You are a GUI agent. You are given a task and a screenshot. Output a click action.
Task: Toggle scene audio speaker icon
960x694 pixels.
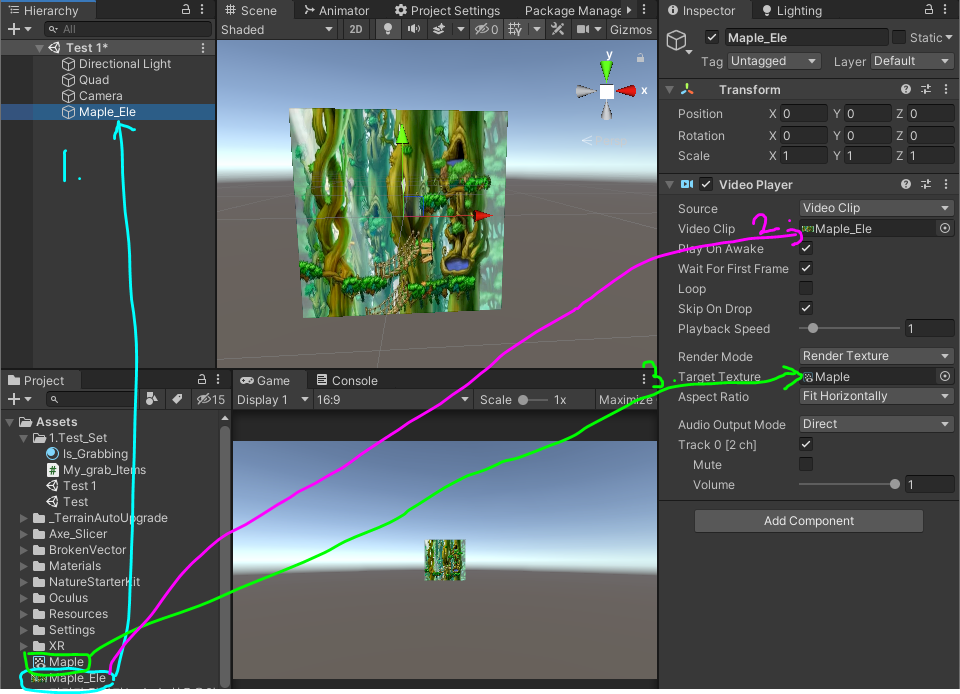(x=414, y=29)
